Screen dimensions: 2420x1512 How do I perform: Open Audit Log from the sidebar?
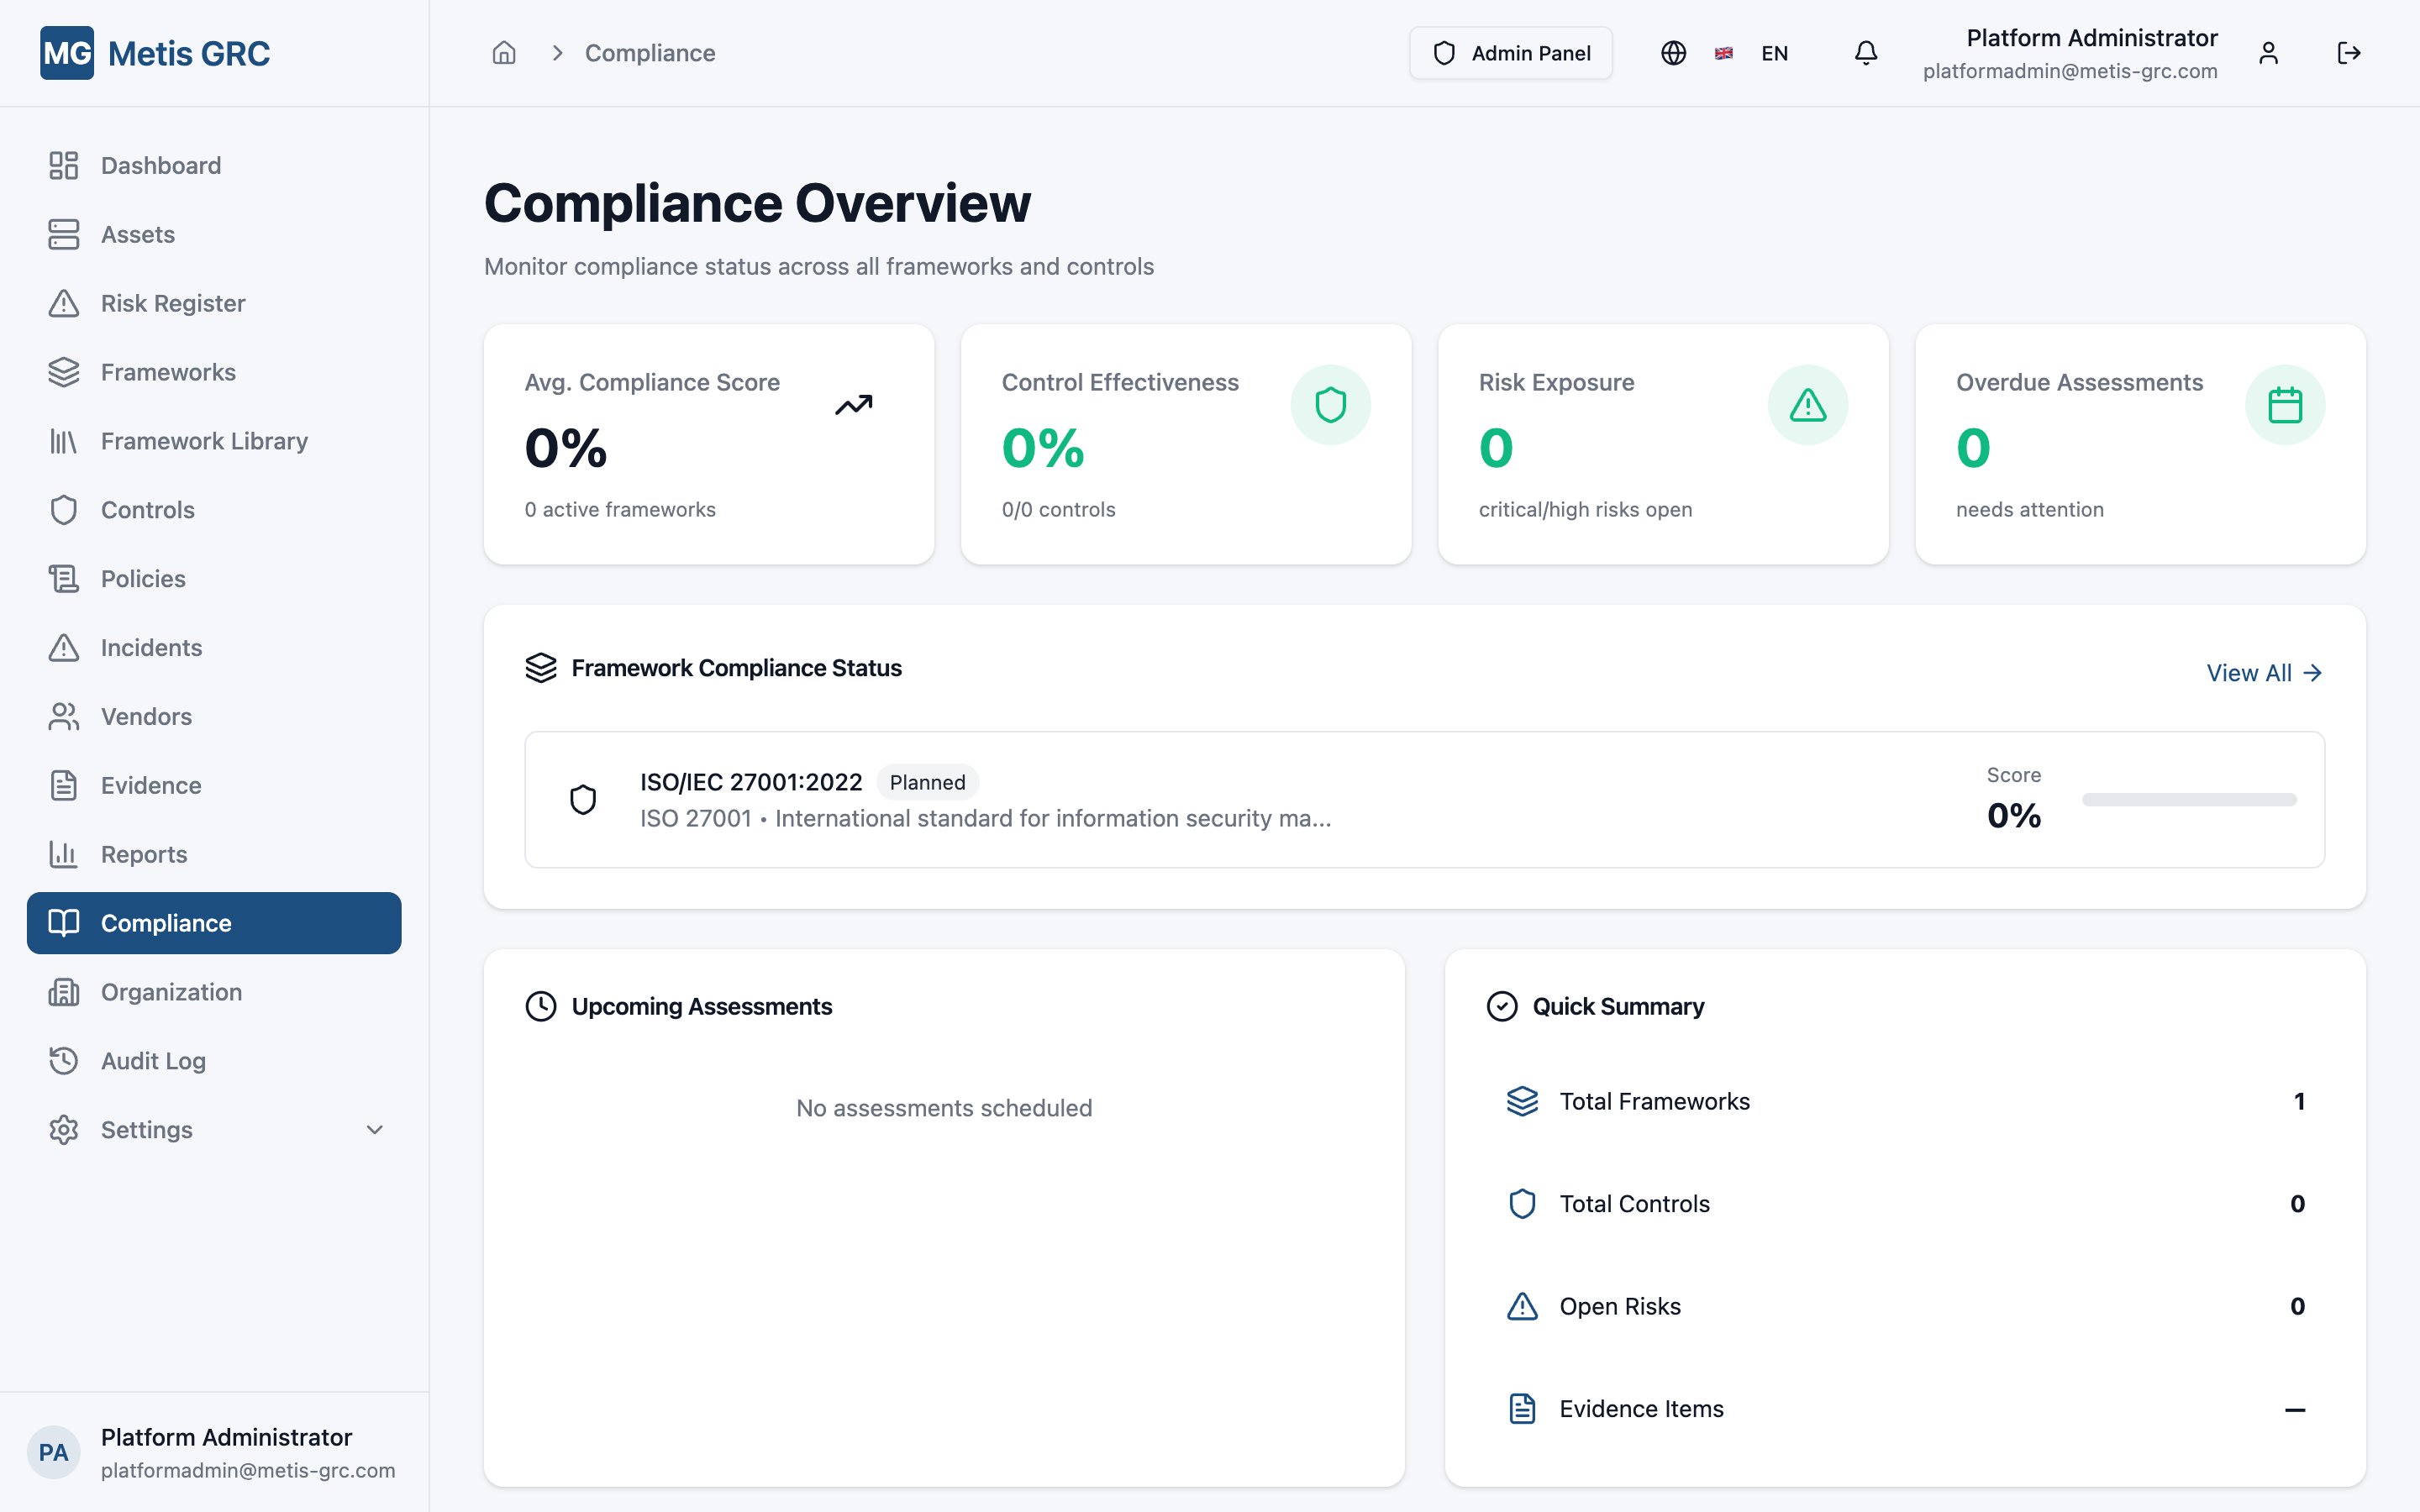pos(152,1060)
